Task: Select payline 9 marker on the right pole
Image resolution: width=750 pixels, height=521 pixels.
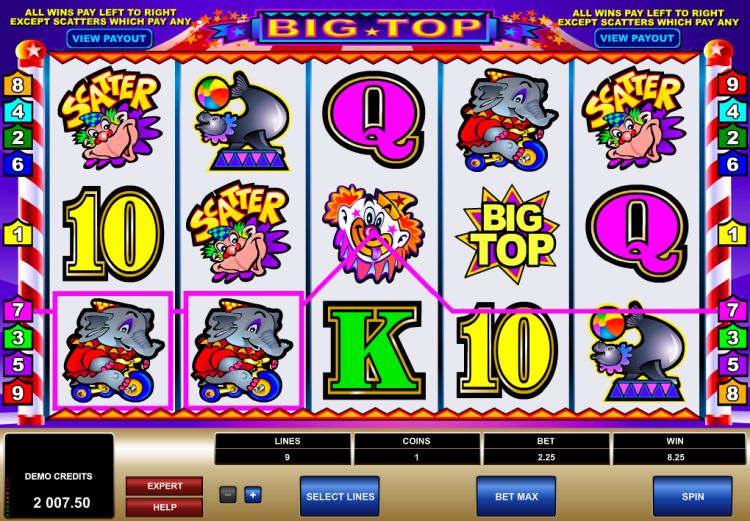Action: point(732,84)
